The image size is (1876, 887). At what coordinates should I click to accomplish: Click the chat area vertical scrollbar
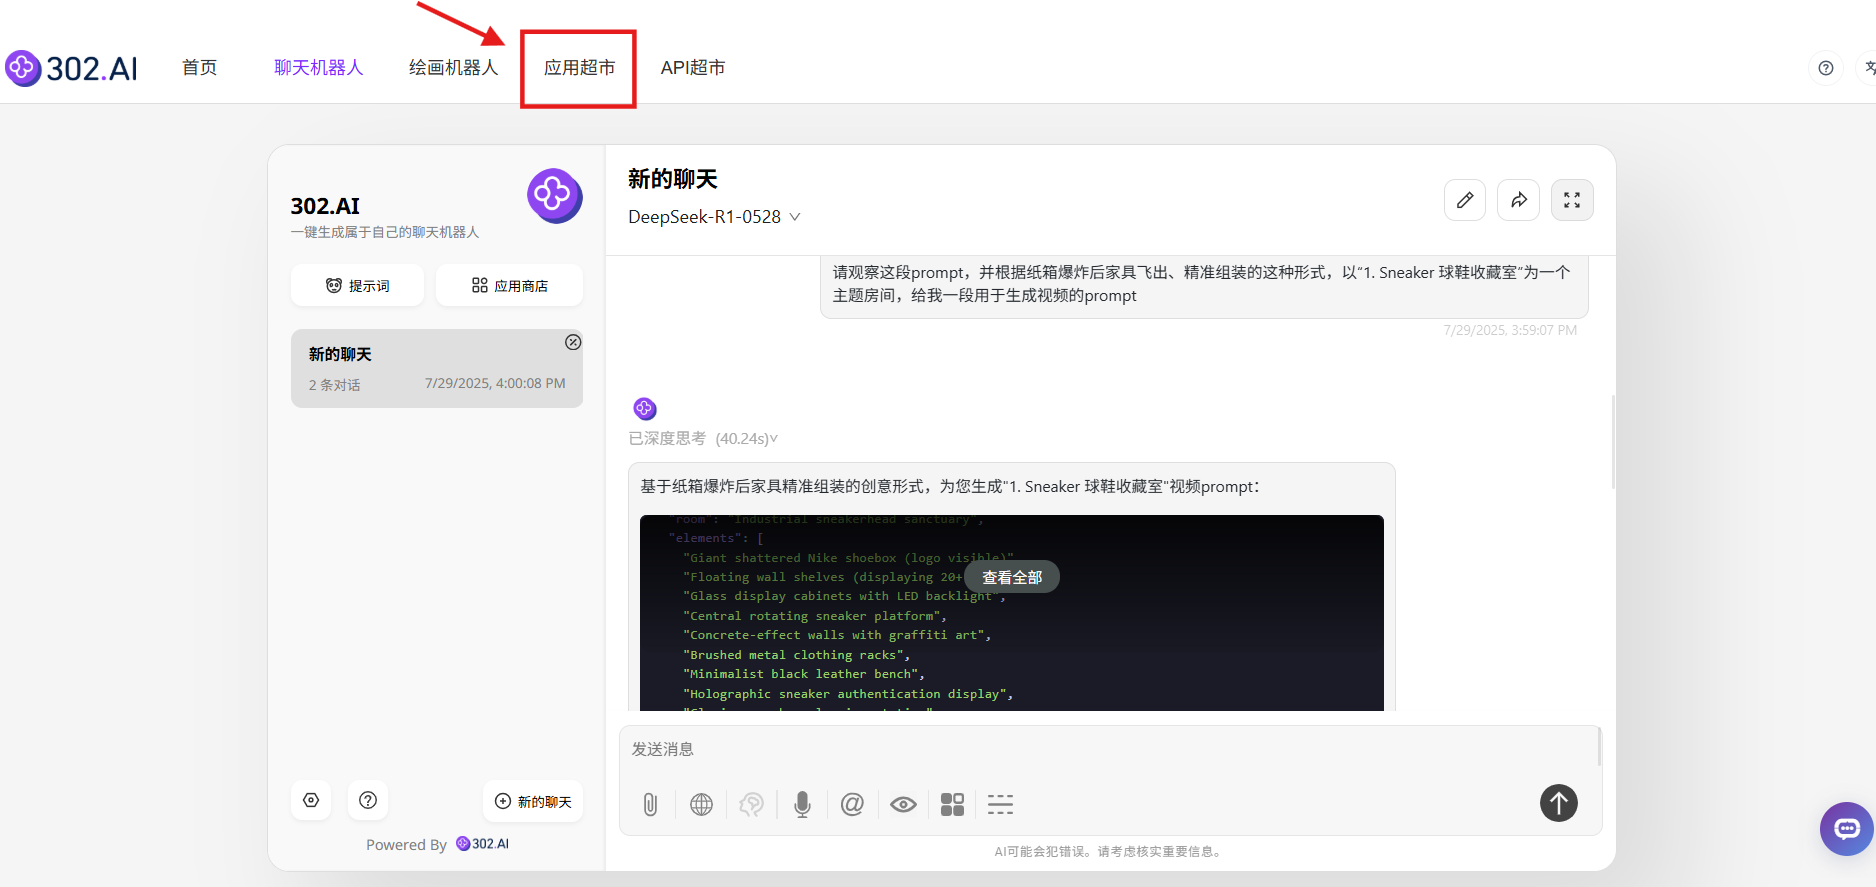coord(1612,442)
